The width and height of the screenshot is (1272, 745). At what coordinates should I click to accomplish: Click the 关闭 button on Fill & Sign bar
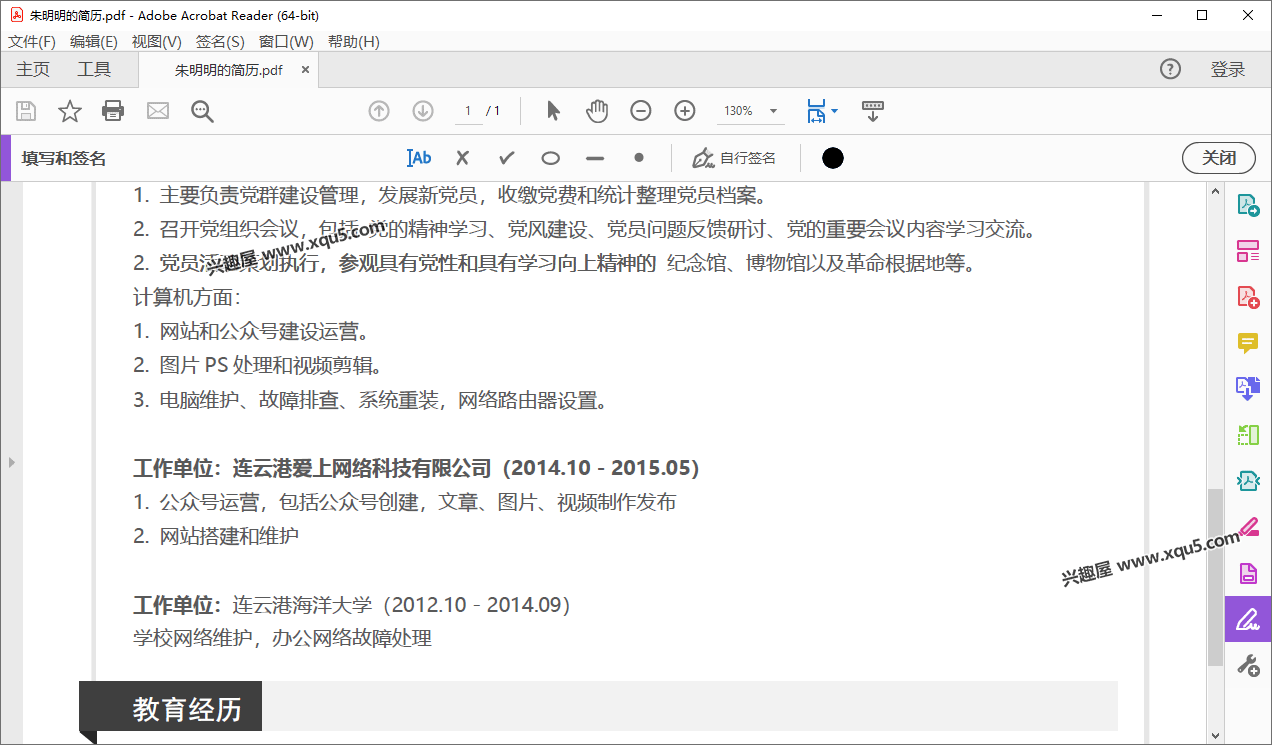coord(1219,158)
